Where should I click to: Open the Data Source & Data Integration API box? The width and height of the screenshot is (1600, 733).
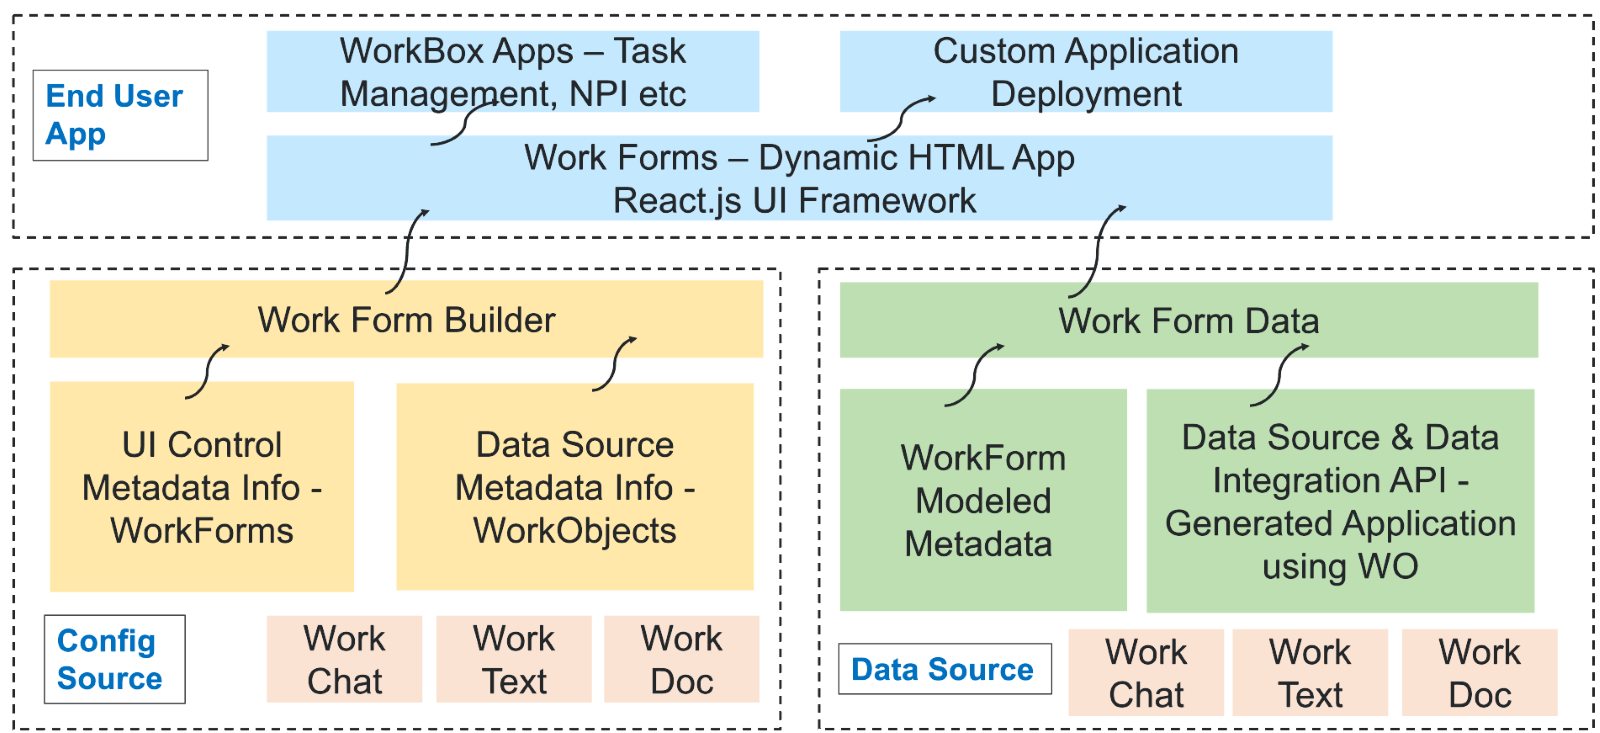coord(1339,500)
